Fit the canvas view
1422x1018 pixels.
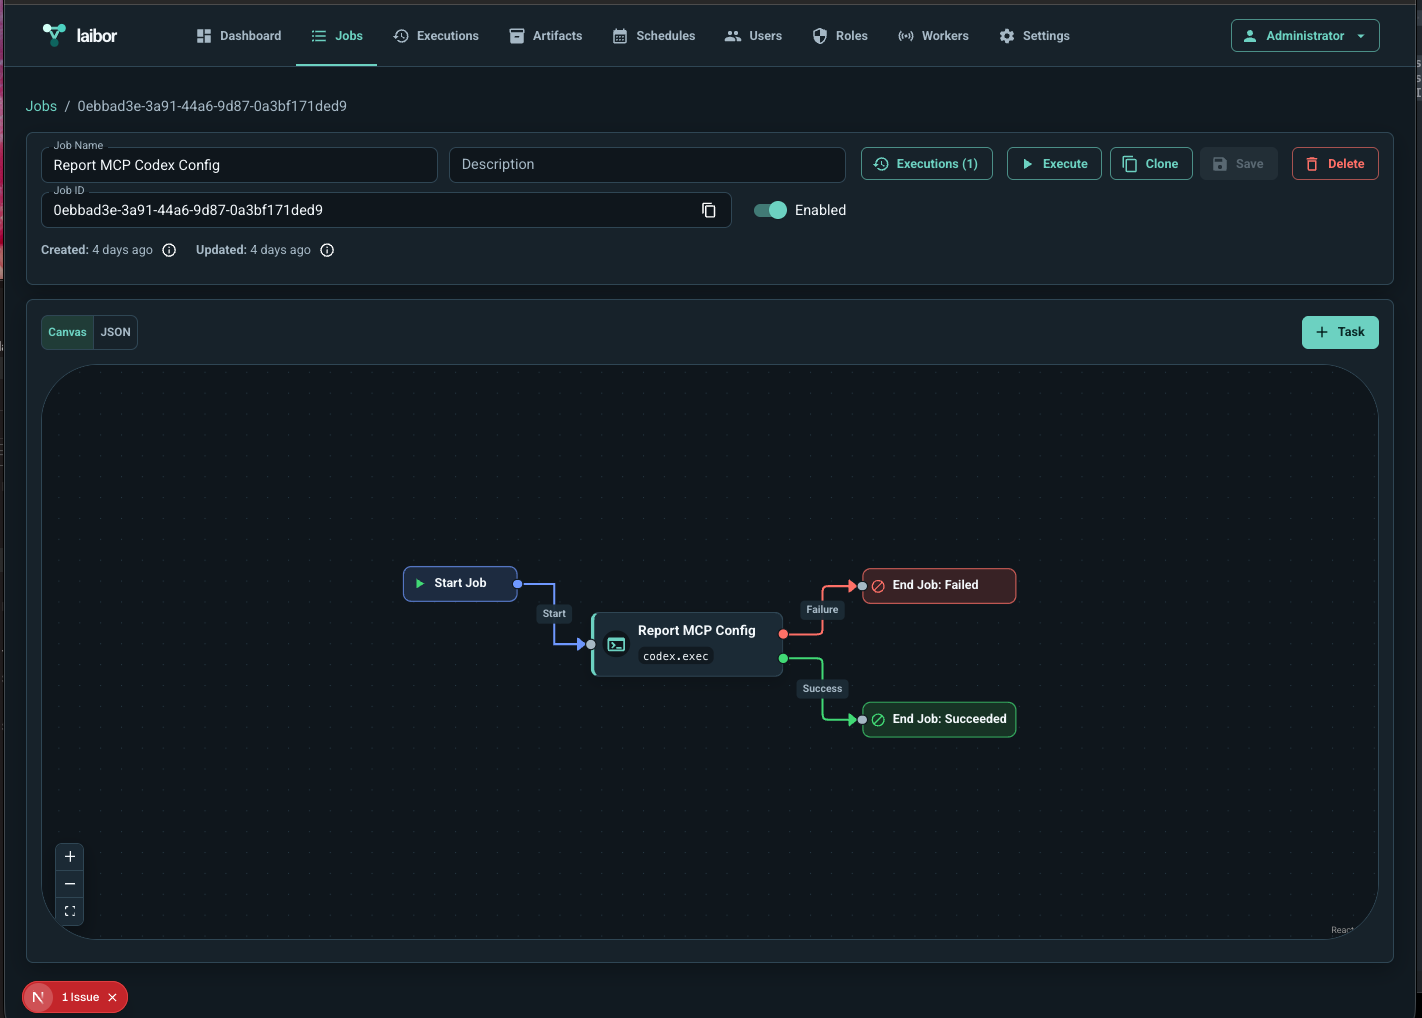(x=70, y=911)
